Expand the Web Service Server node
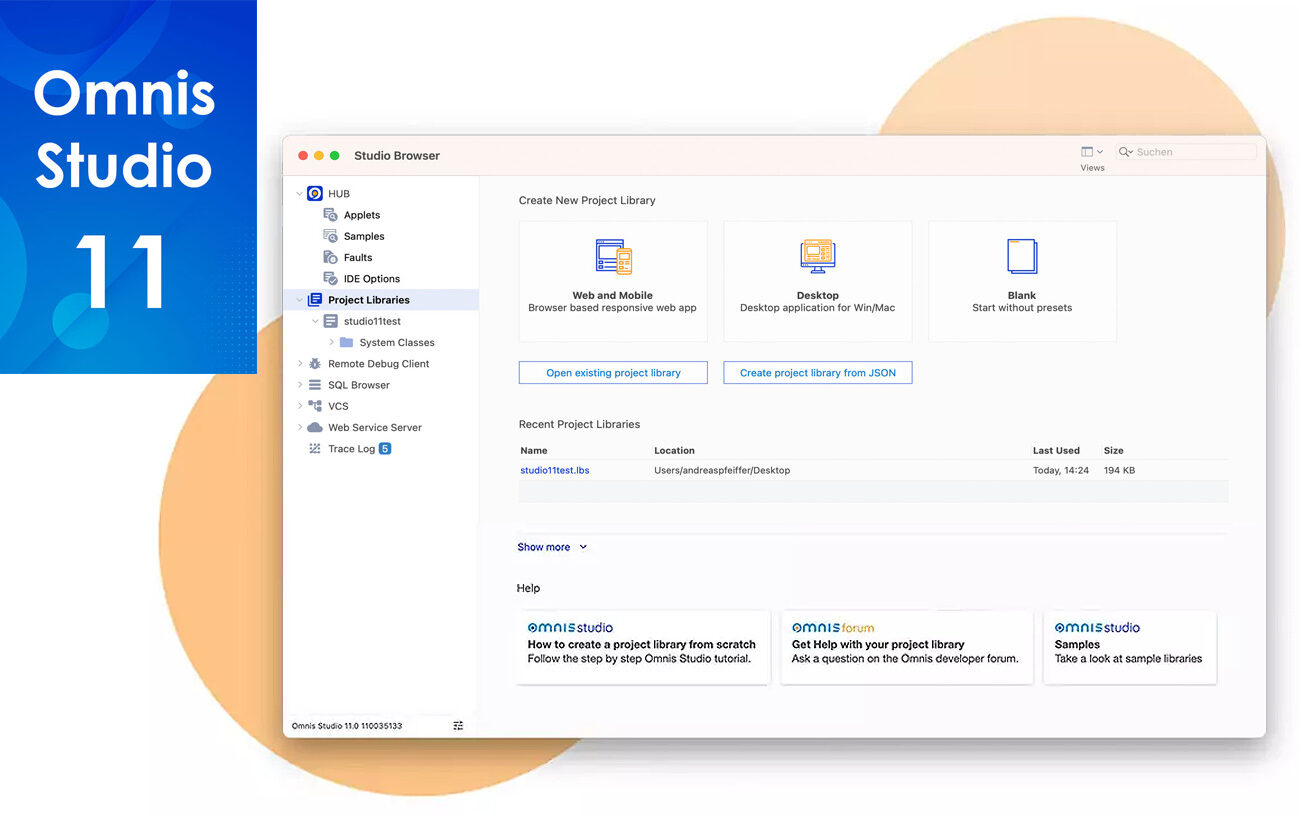 pyautogui.click(x=299, y=427)
